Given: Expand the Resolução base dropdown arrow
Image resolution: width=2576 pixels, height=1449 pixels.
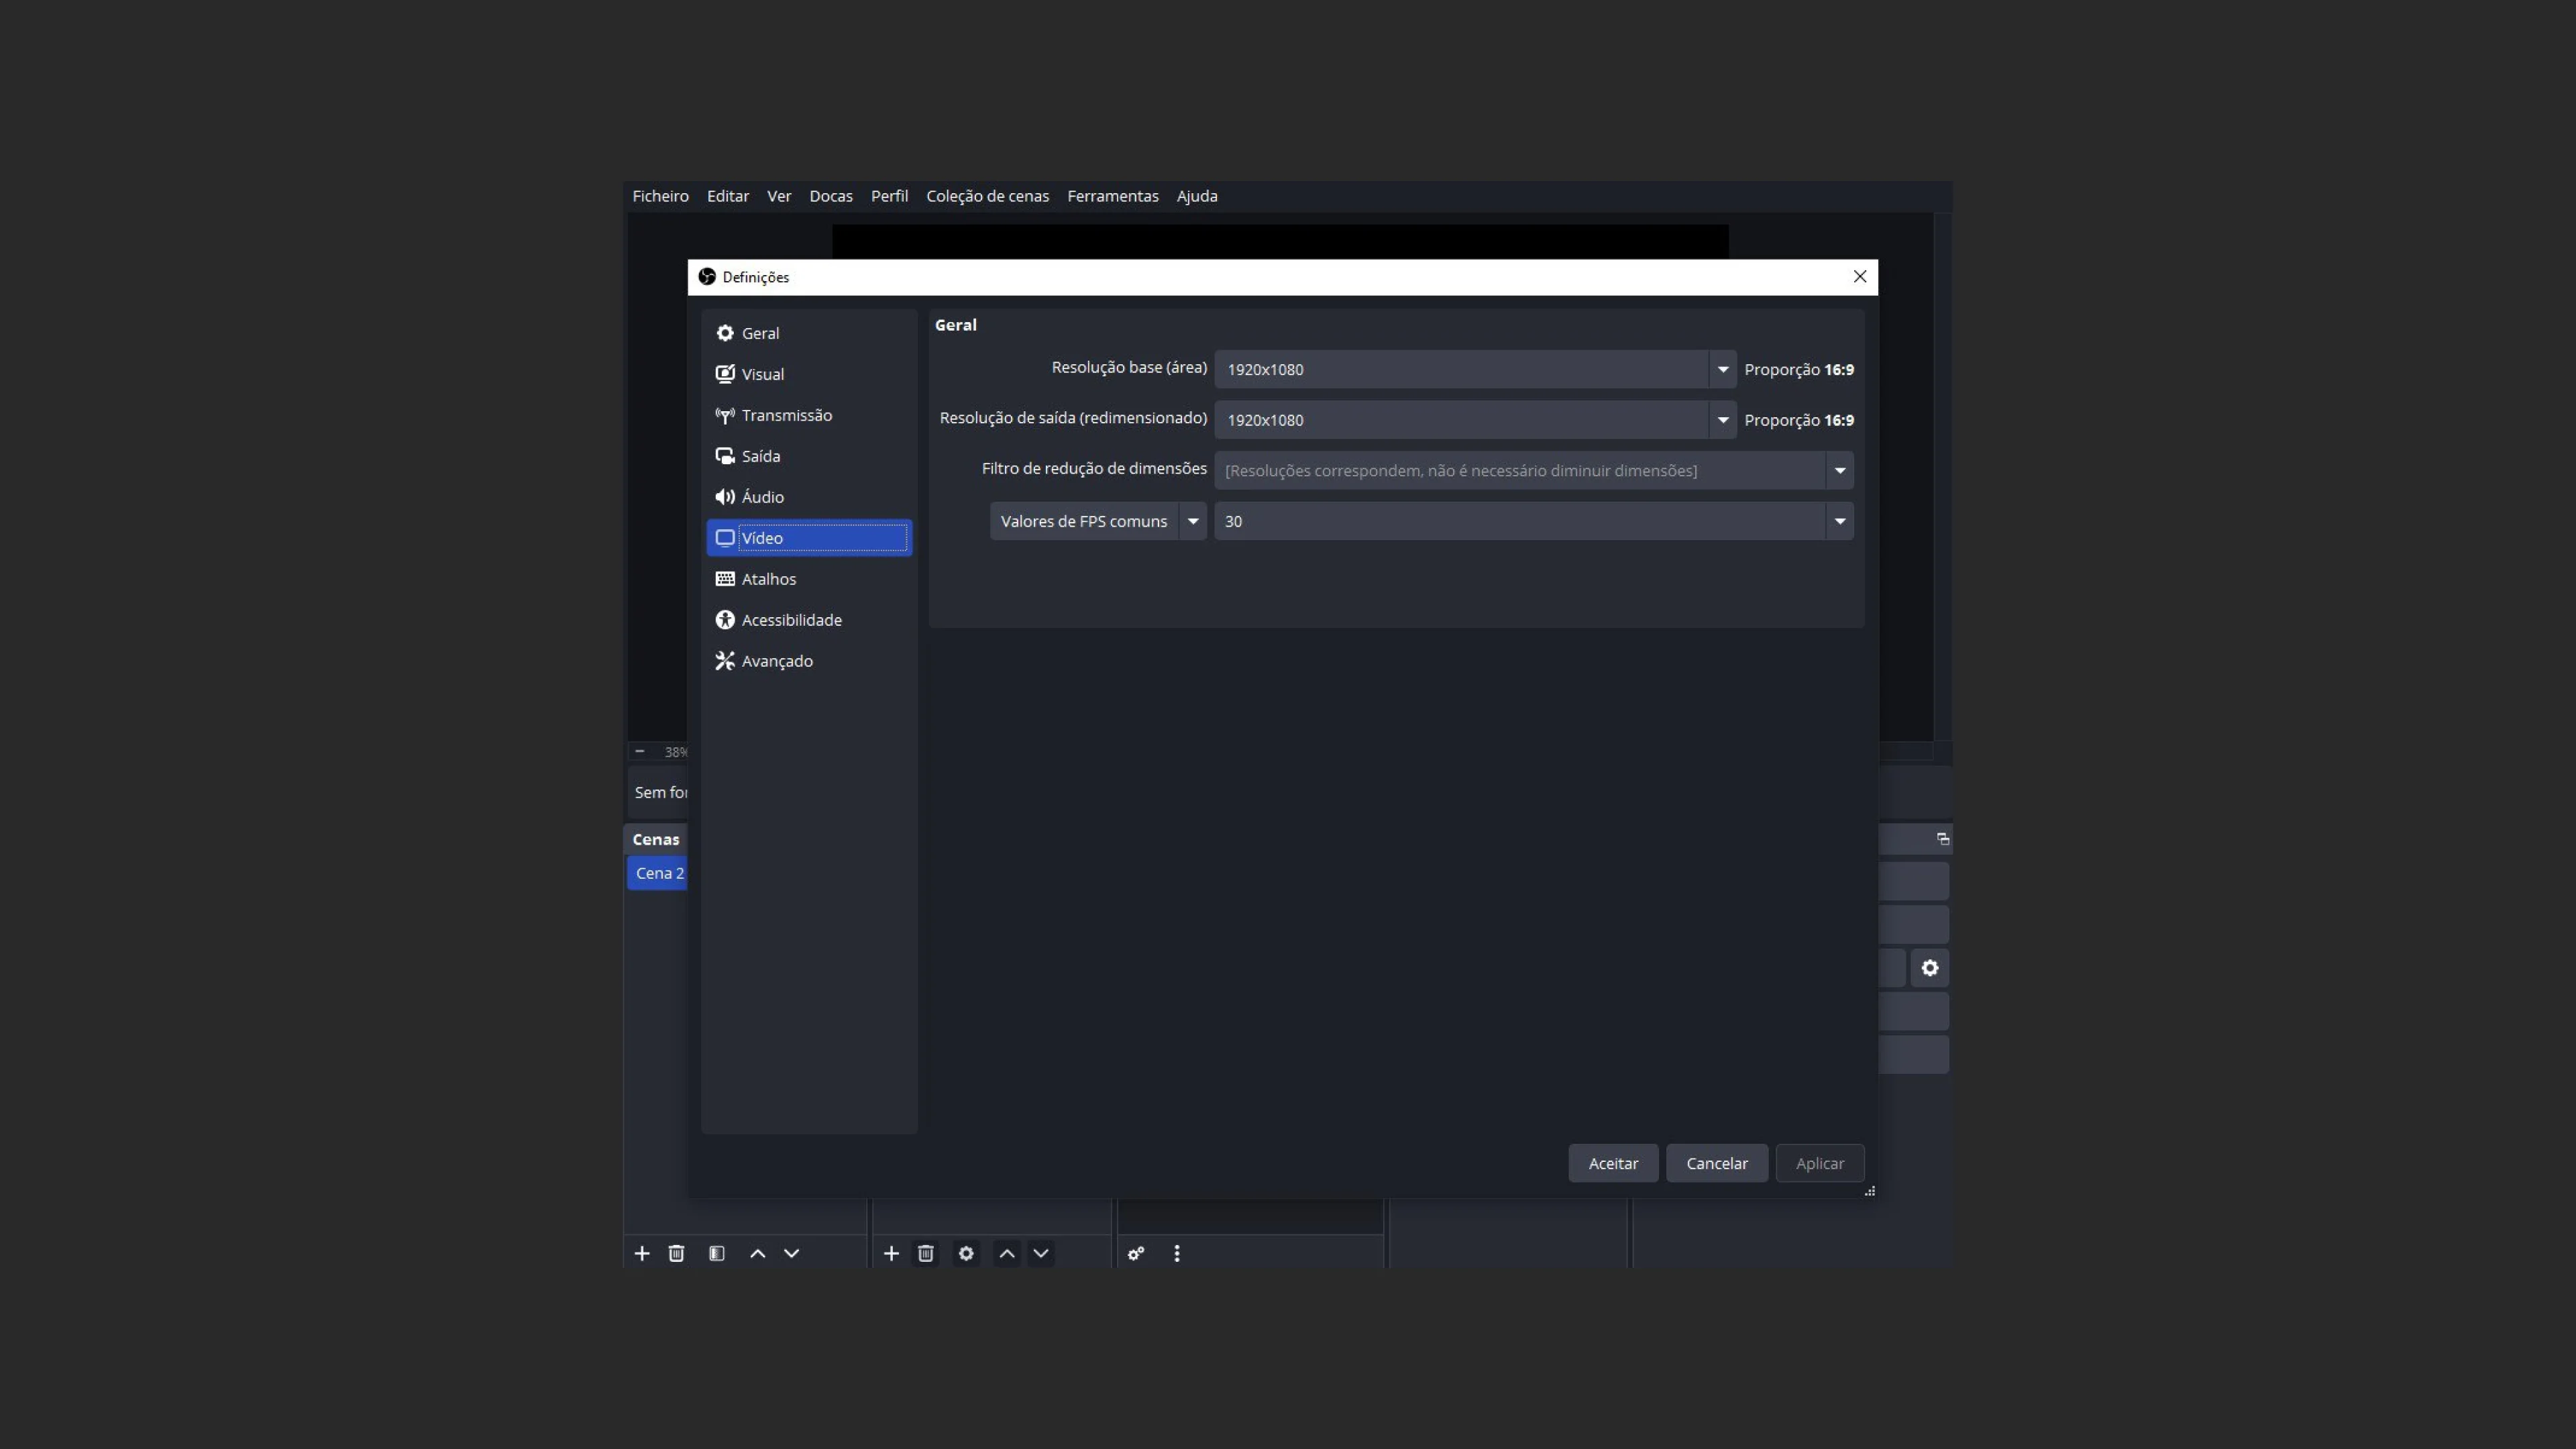Looking at the screenshot, I should 1722,369.
